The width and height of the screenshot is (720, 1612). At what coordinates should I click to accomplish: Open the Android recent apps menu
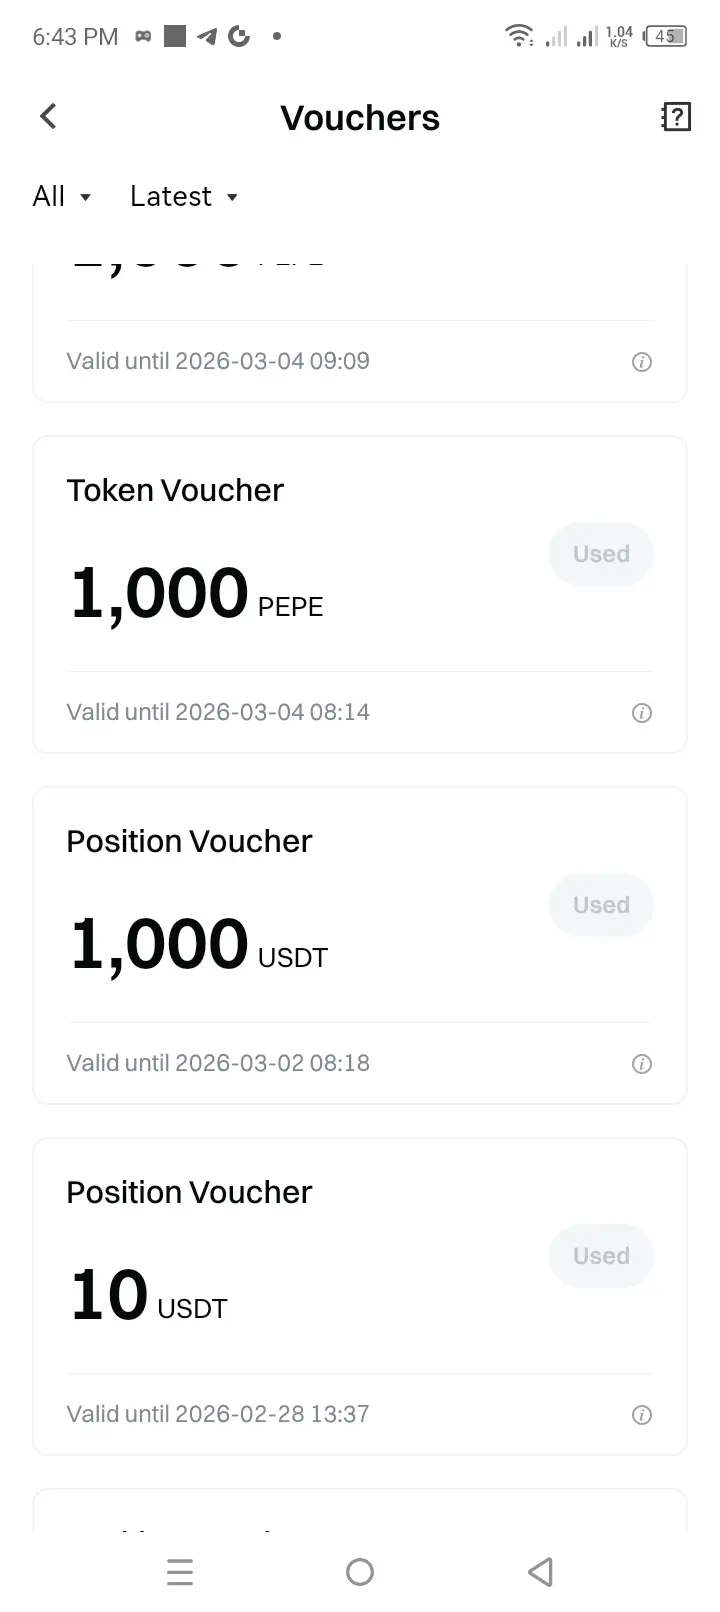[180, 1572]
